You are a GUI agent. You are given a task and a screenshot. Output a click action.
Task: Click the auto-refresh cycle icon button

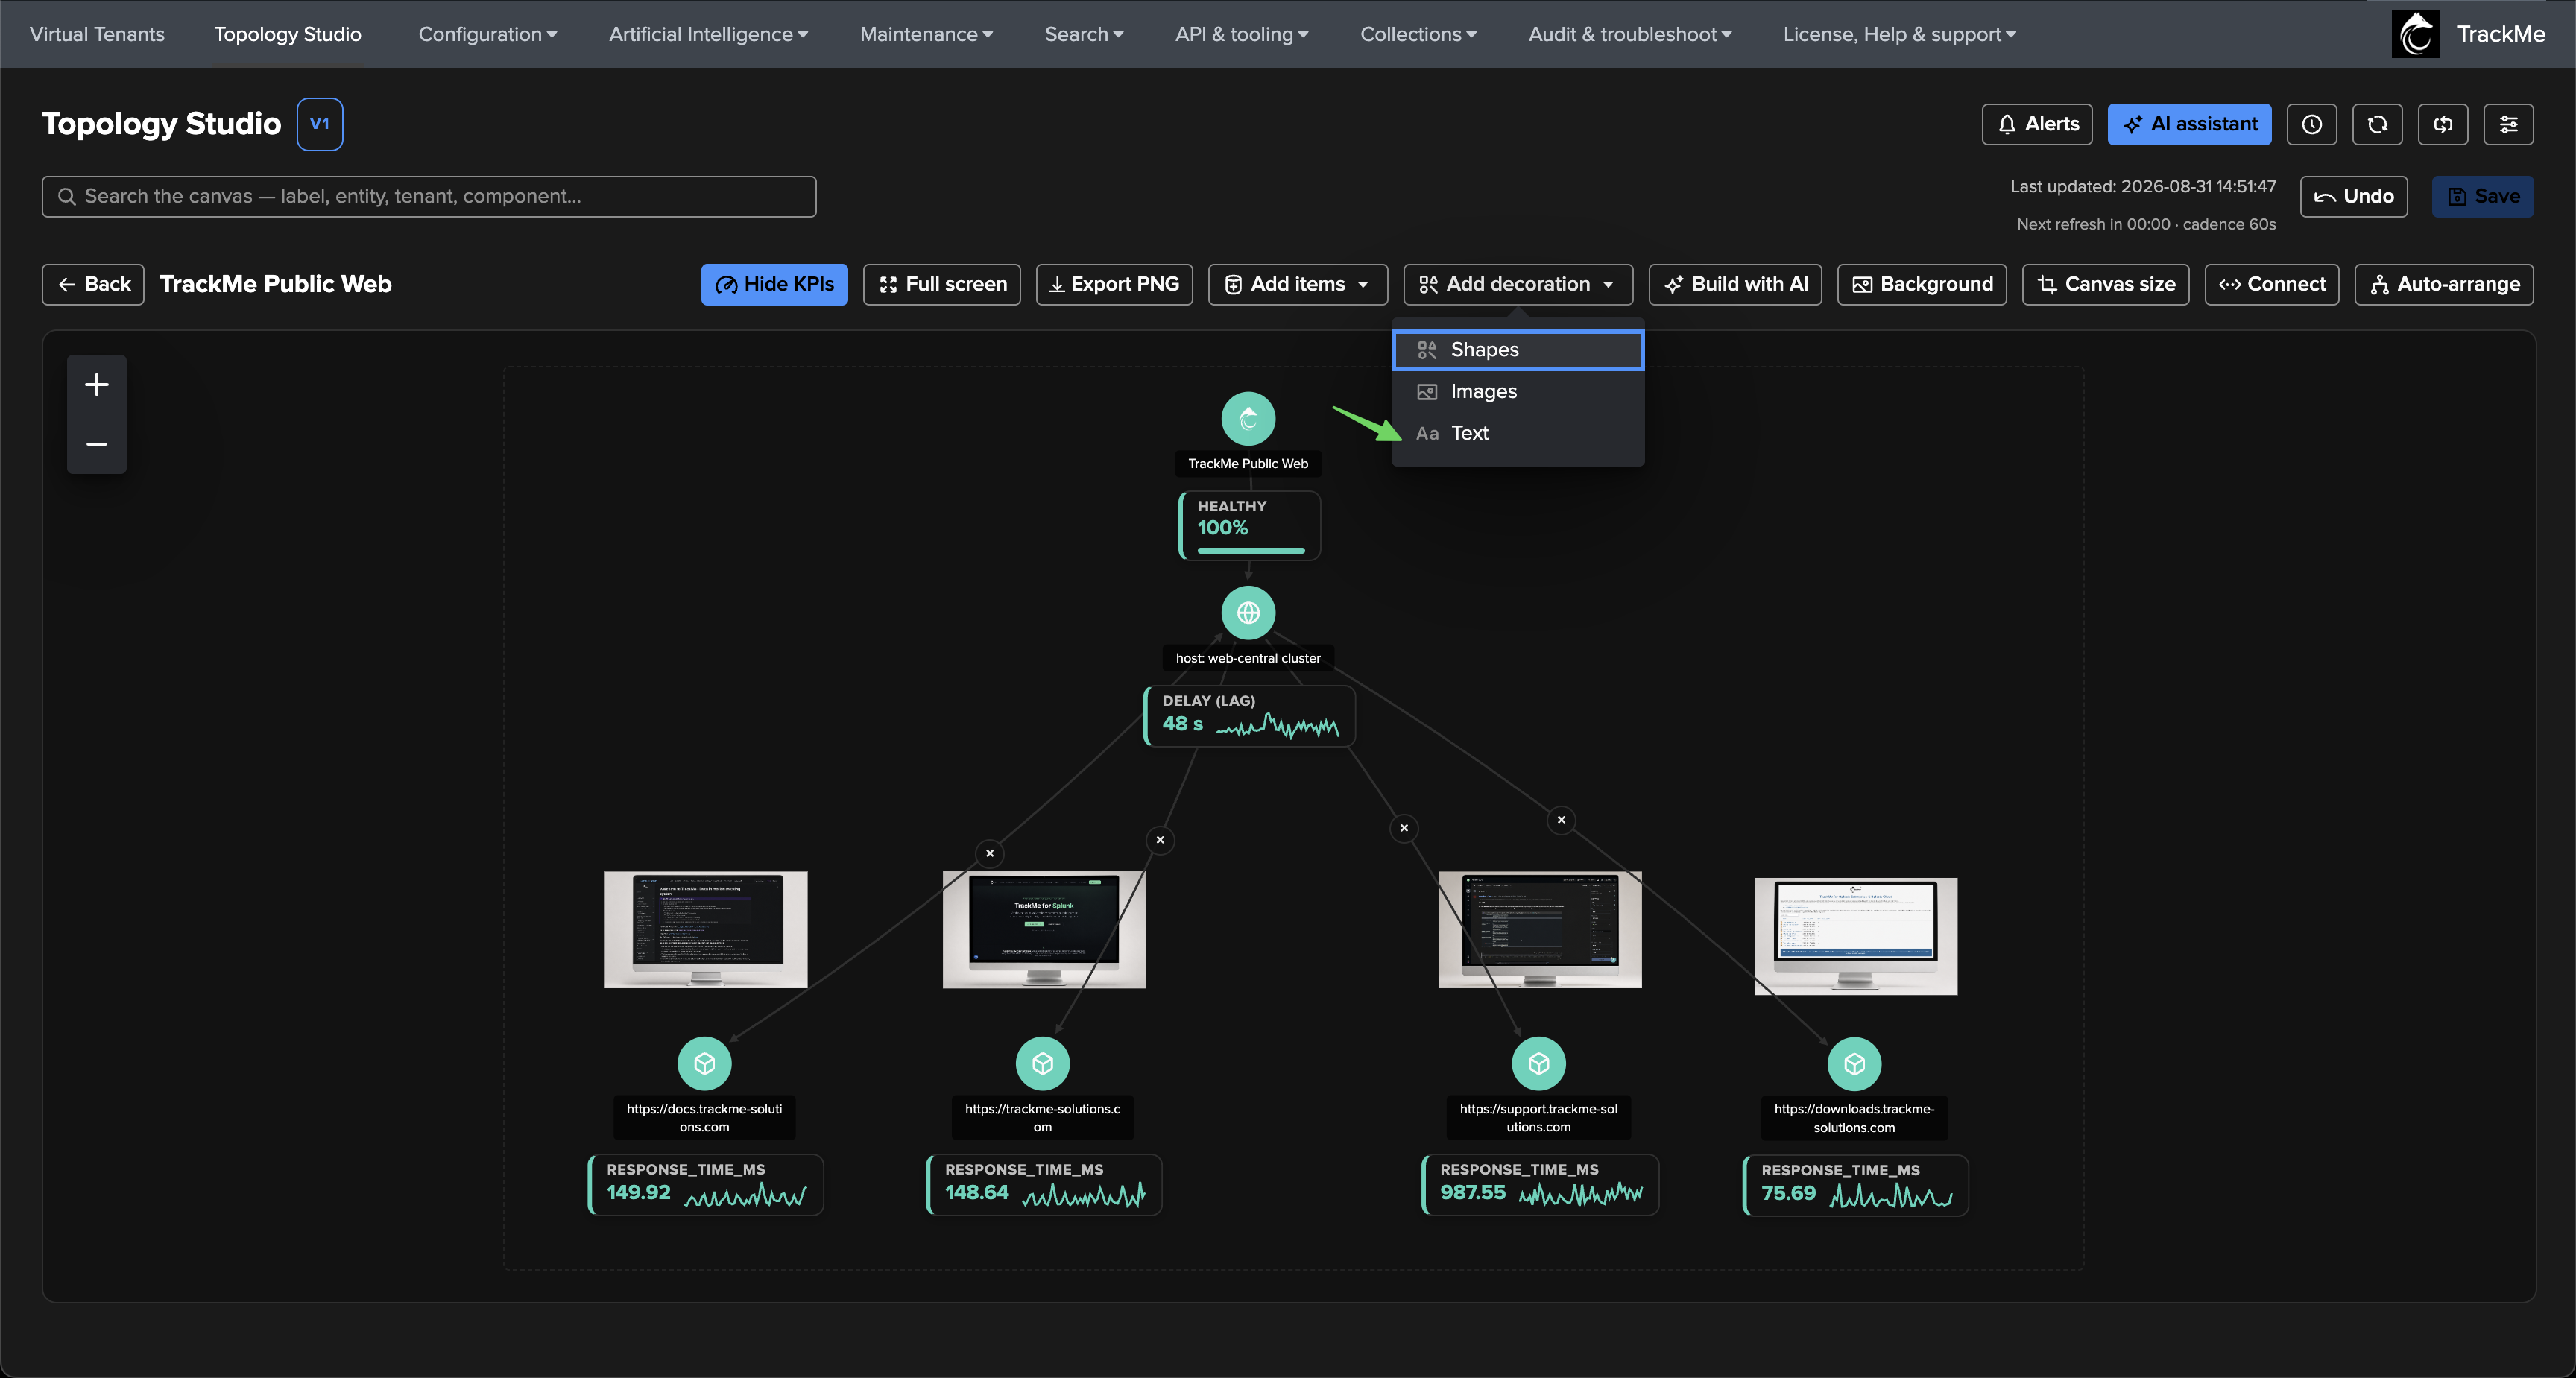[2443, 124]
